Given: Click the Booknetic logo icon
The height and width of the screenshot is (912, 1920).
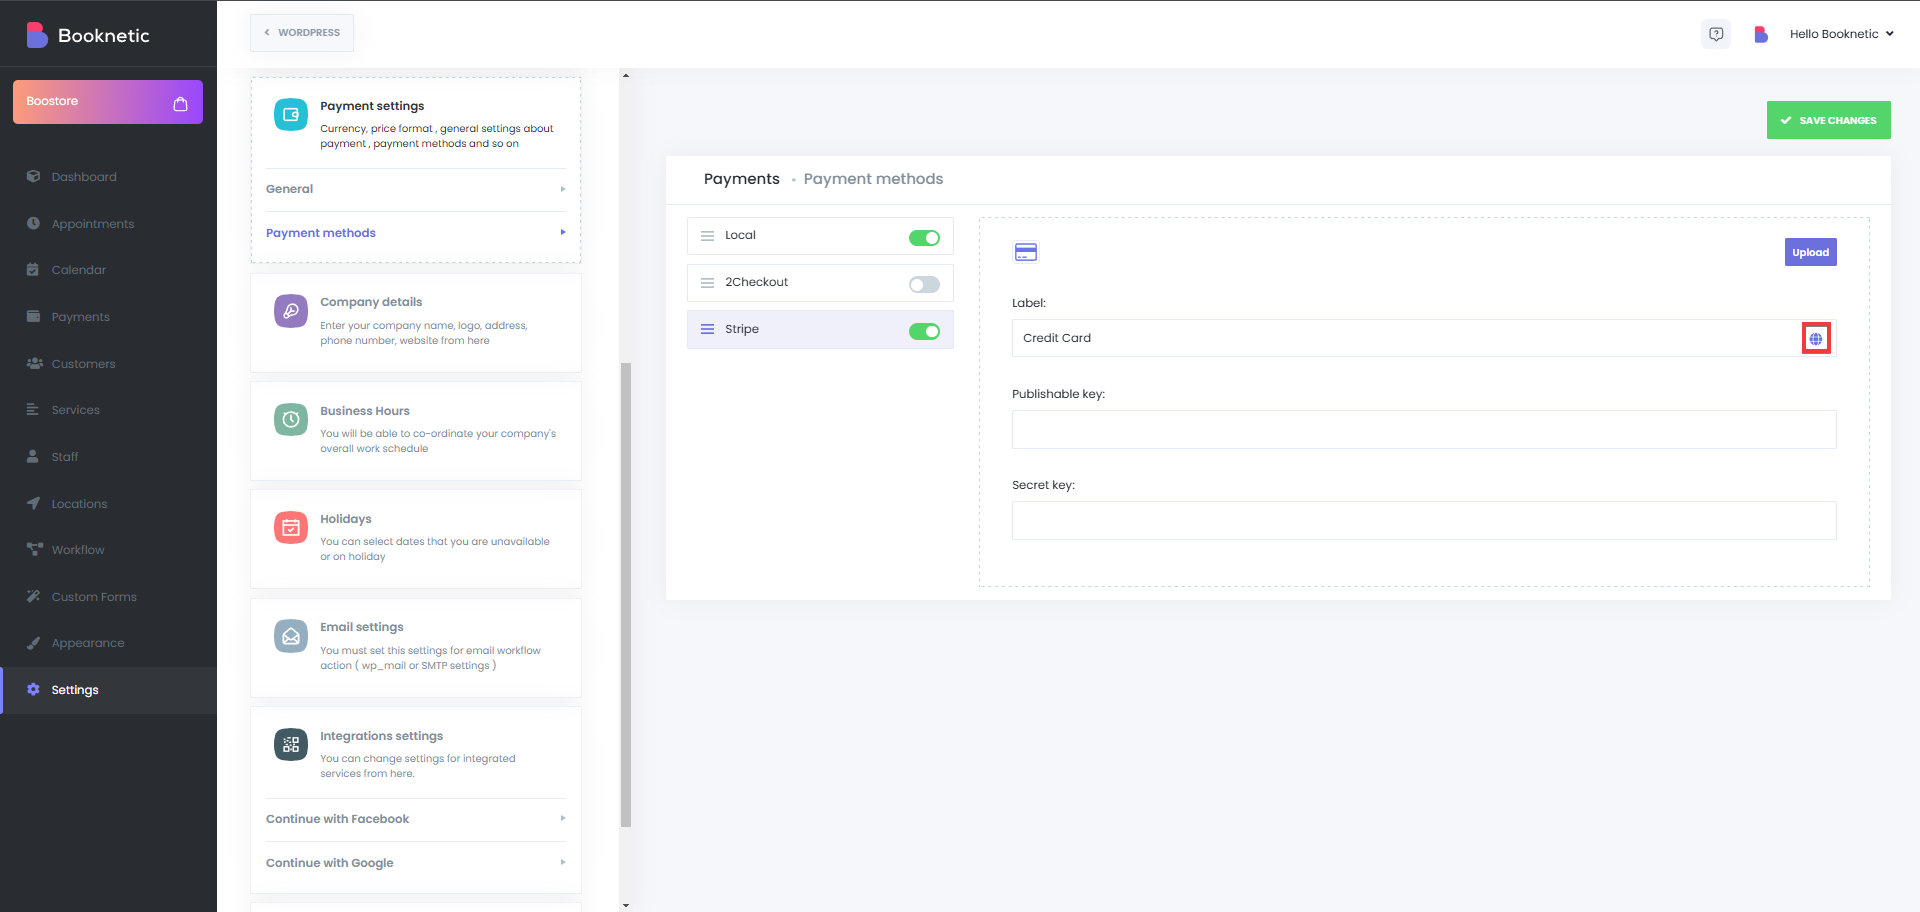Looking at the screenshot, I should [37, 35].
